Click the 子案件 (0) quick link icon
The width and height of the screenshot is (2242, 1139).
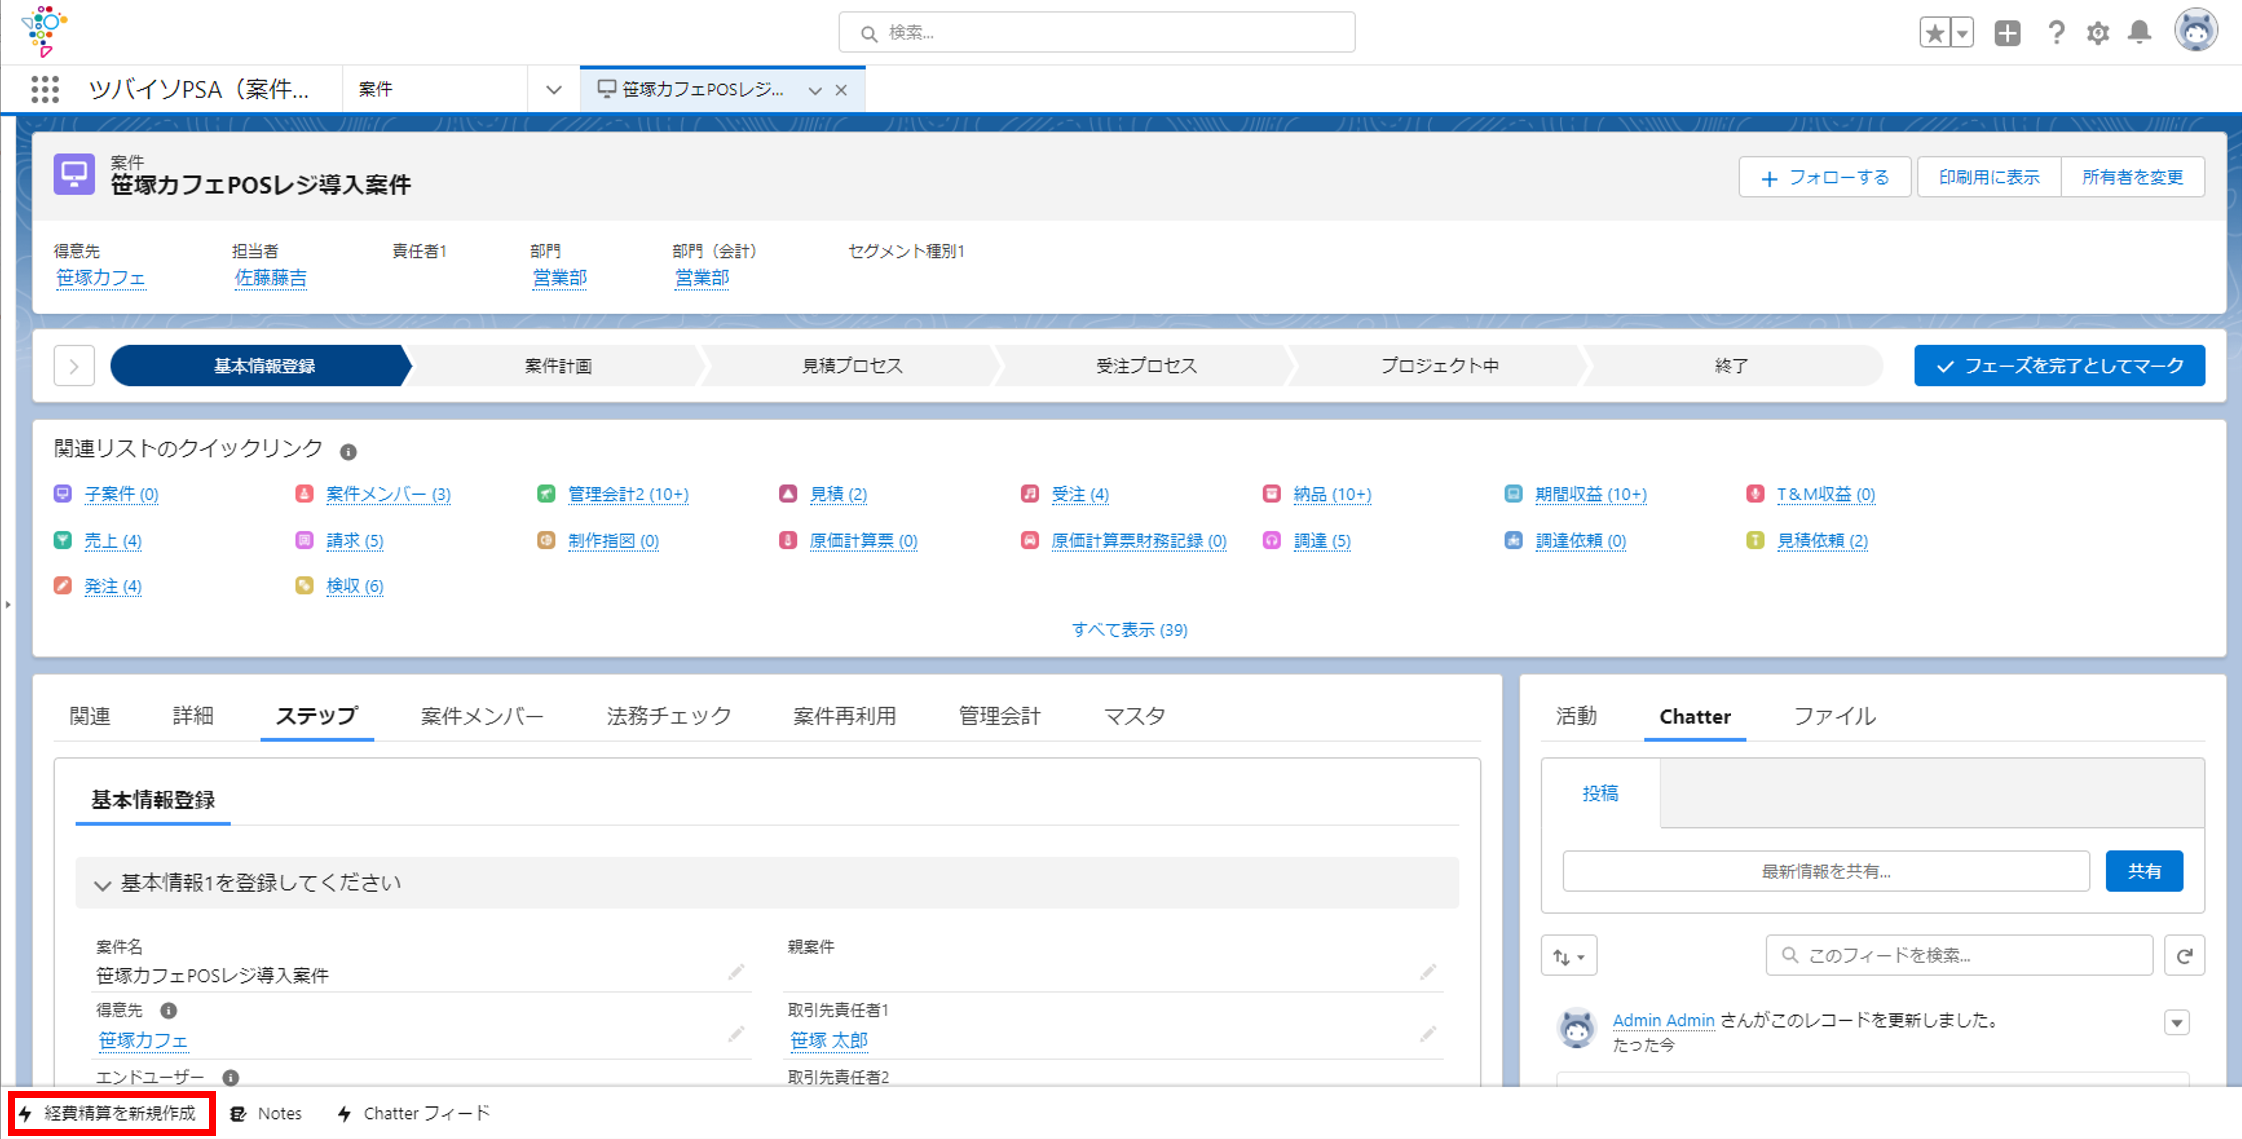coord(63,494)
